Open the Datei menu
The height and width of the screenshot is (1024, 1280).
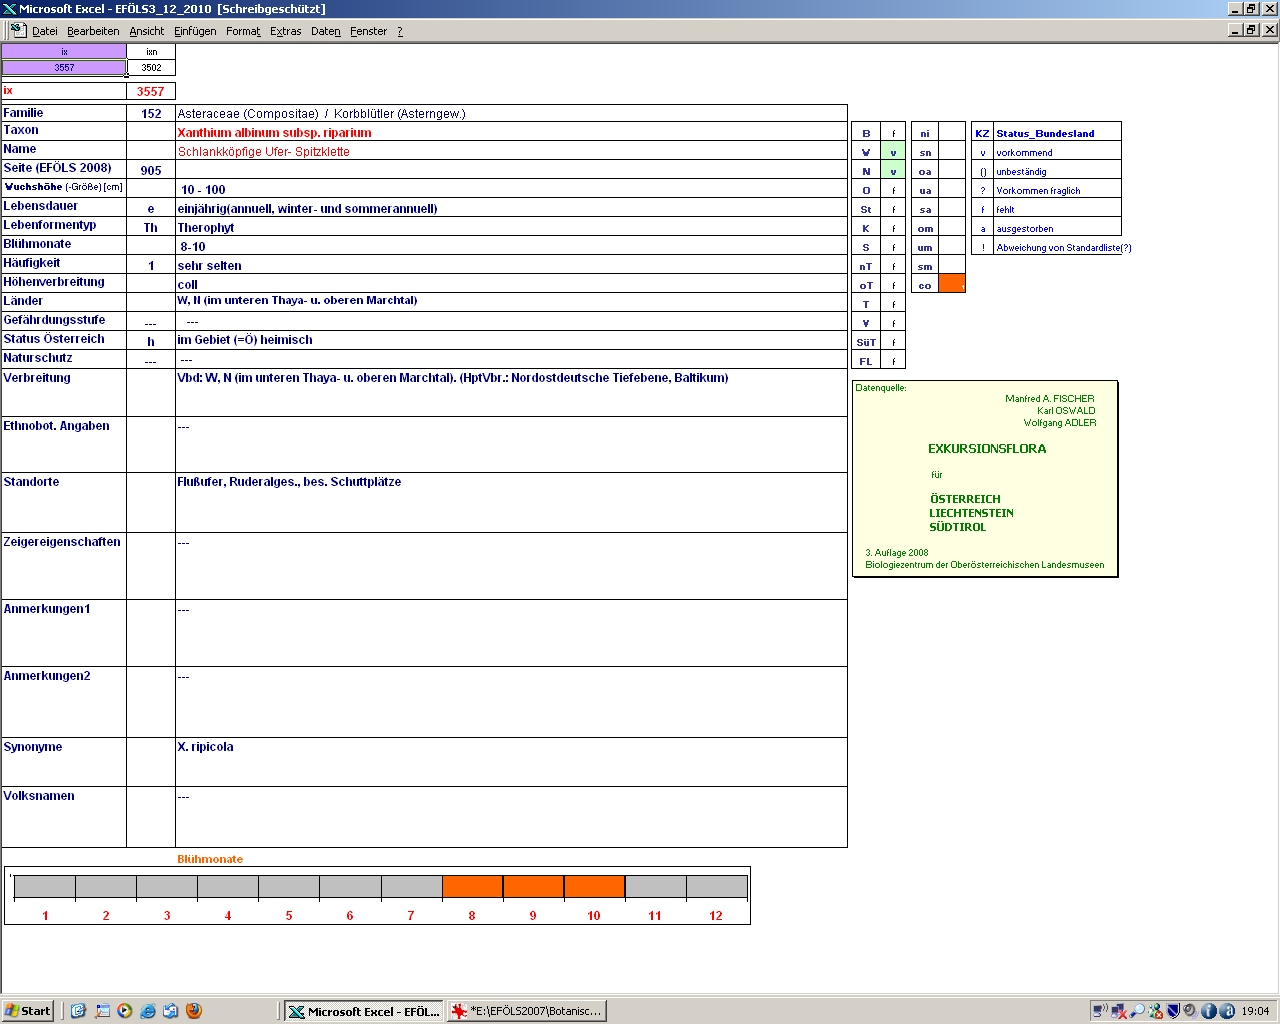tap(45, 31)
